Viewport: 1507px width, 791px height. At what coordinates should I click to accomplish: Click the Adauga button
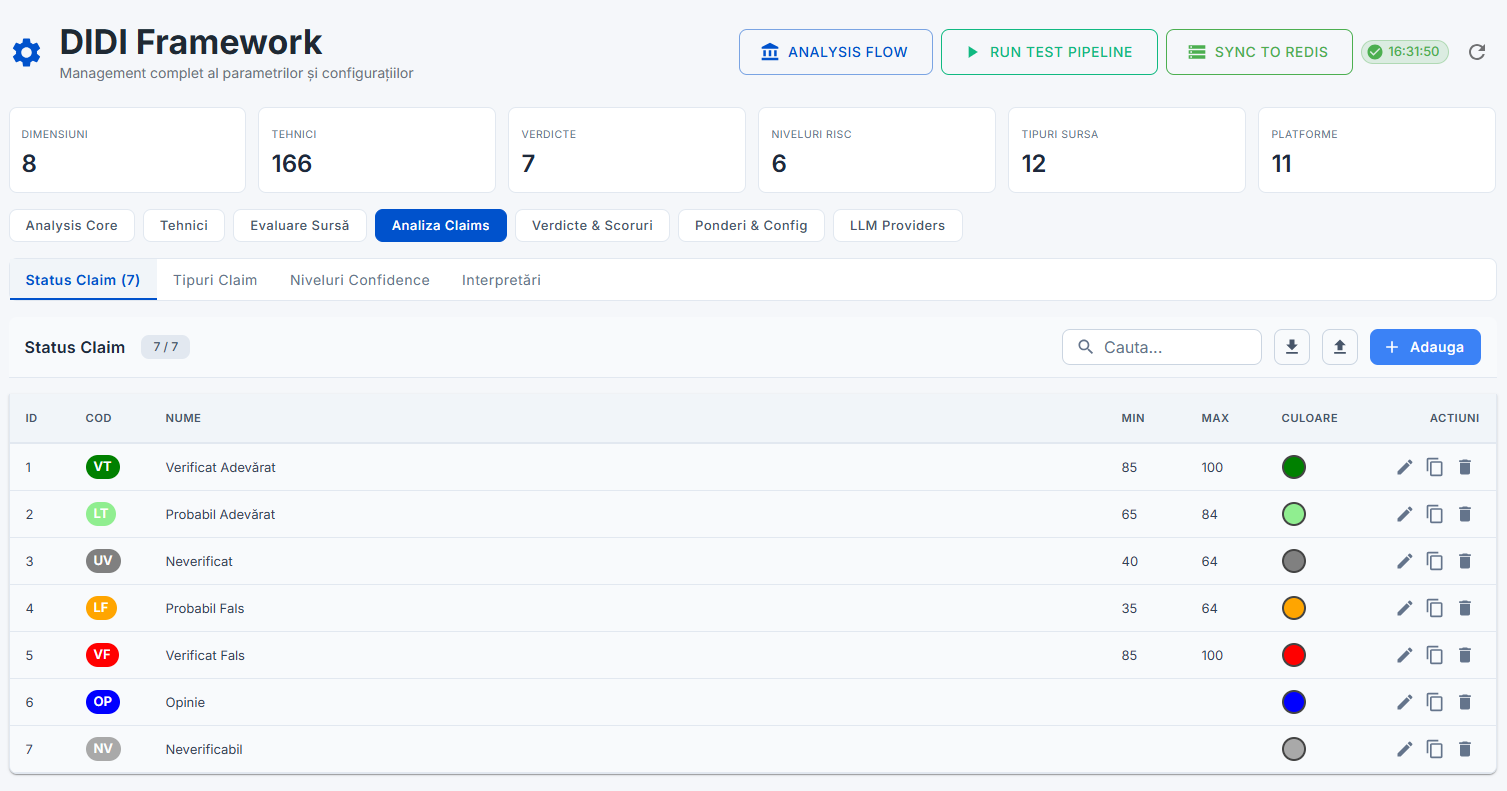(x=1425, y=347)
